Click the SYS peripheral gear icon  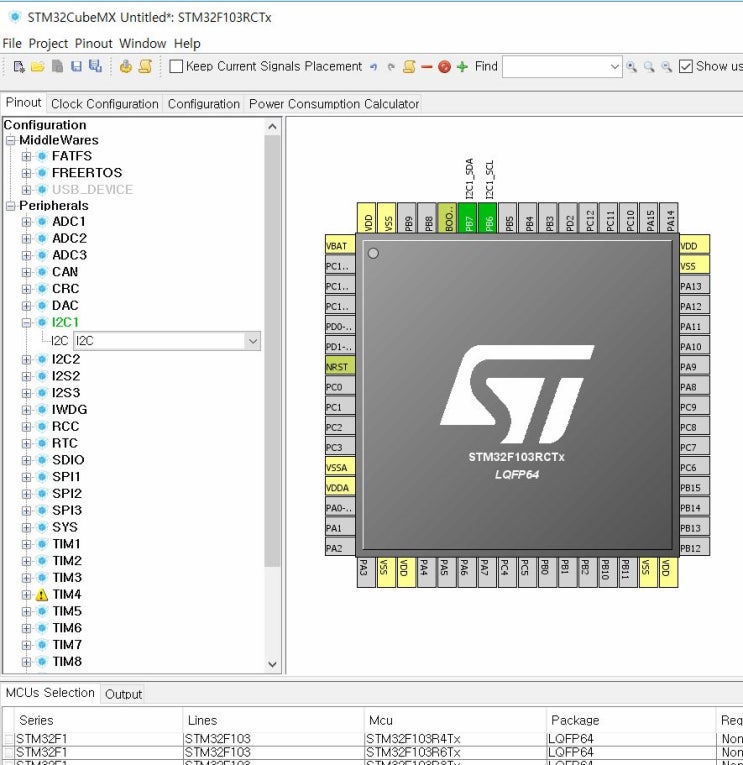(42, 527)
